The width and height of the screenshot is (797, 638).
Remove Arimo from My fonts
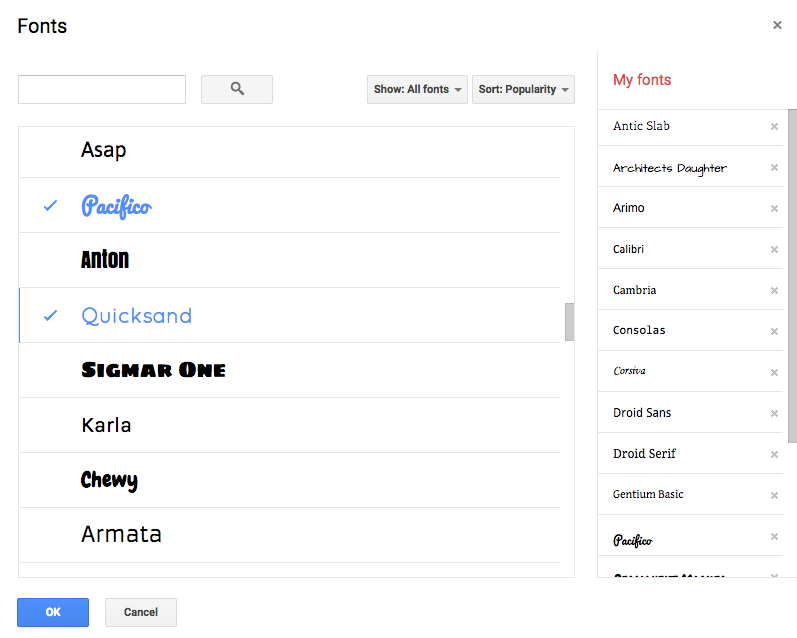774,208
